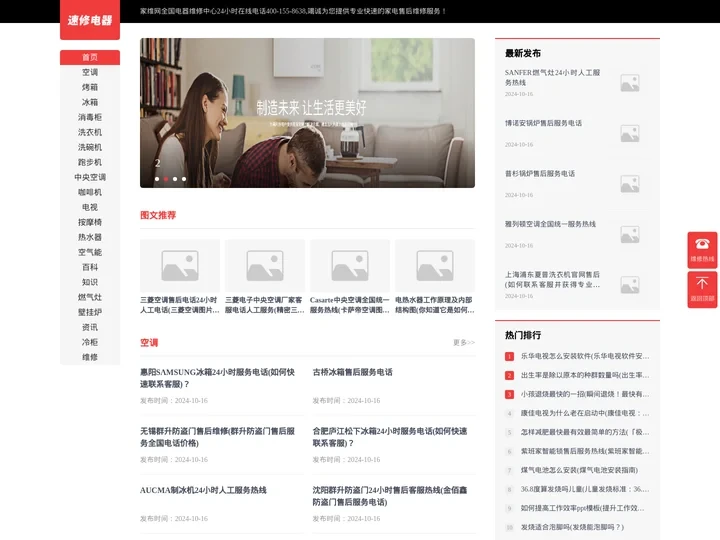Image resolution: width=720 pixels, height=540 pixels.
Task: Open thumbnail for 上海浦东夏普洗衣机 article
Action: point(630,285)
